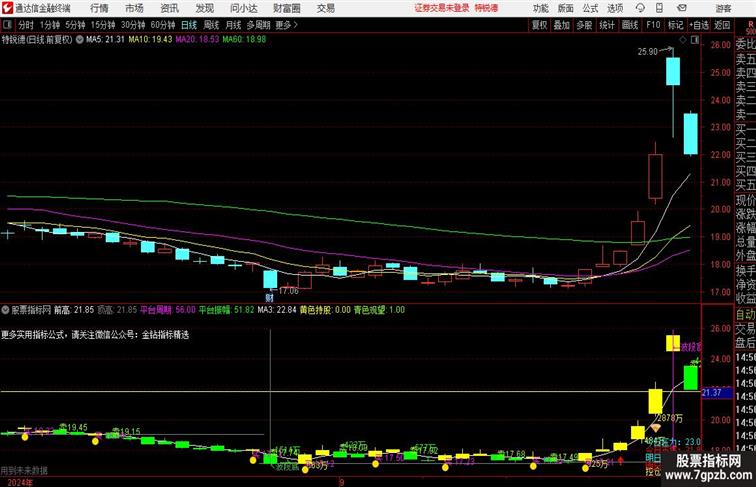This screenshot has height=487, width=756.
Task: Select the 月线 monthly chart tab
Action: [x=233, y=25]
